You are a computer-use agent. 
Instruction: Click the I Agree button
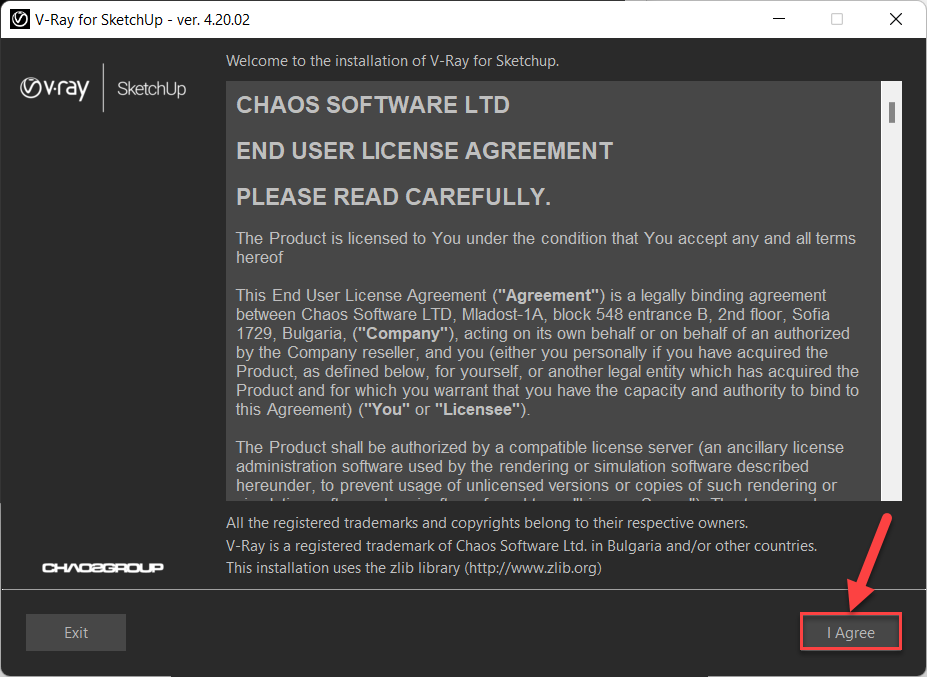(x=851, y=632)
